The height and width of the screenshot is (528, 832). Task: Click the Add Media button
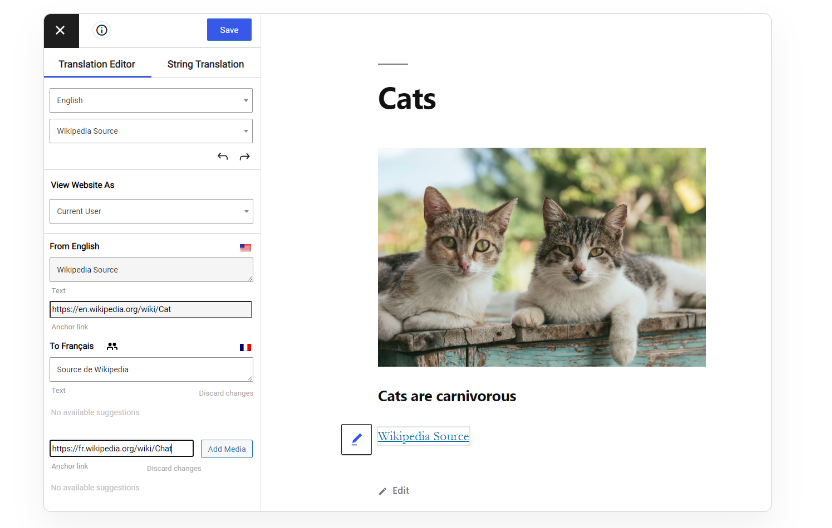point(227,449)
